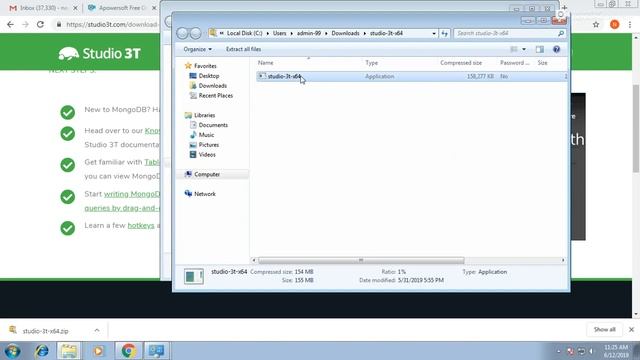Close the Gmail Inbox tab
640x360 pixels.
click(75, 8)
